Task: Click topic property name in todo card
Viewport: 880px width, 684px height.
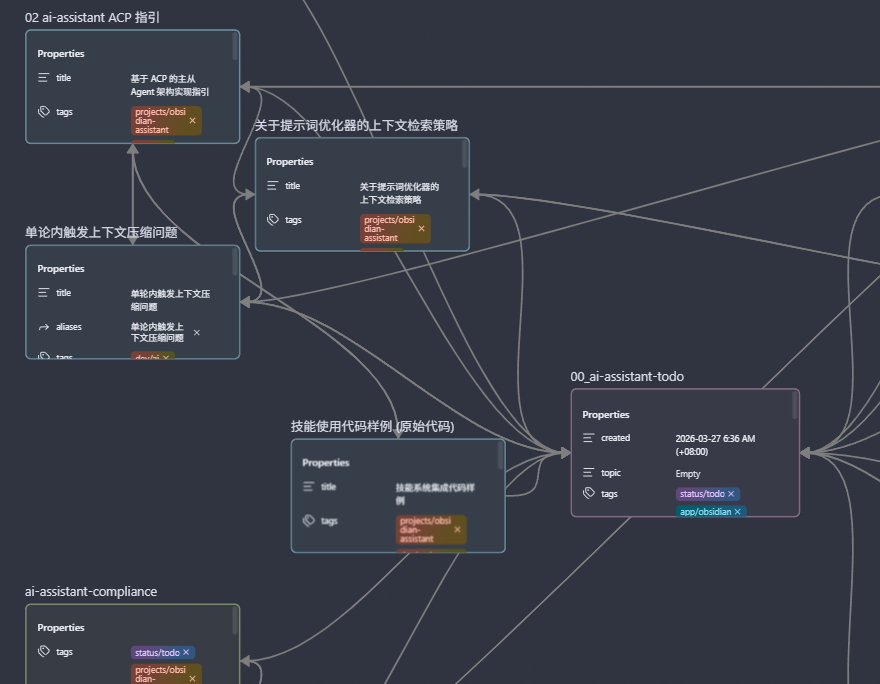Action: pyautogui.click(x=611, y=472)
